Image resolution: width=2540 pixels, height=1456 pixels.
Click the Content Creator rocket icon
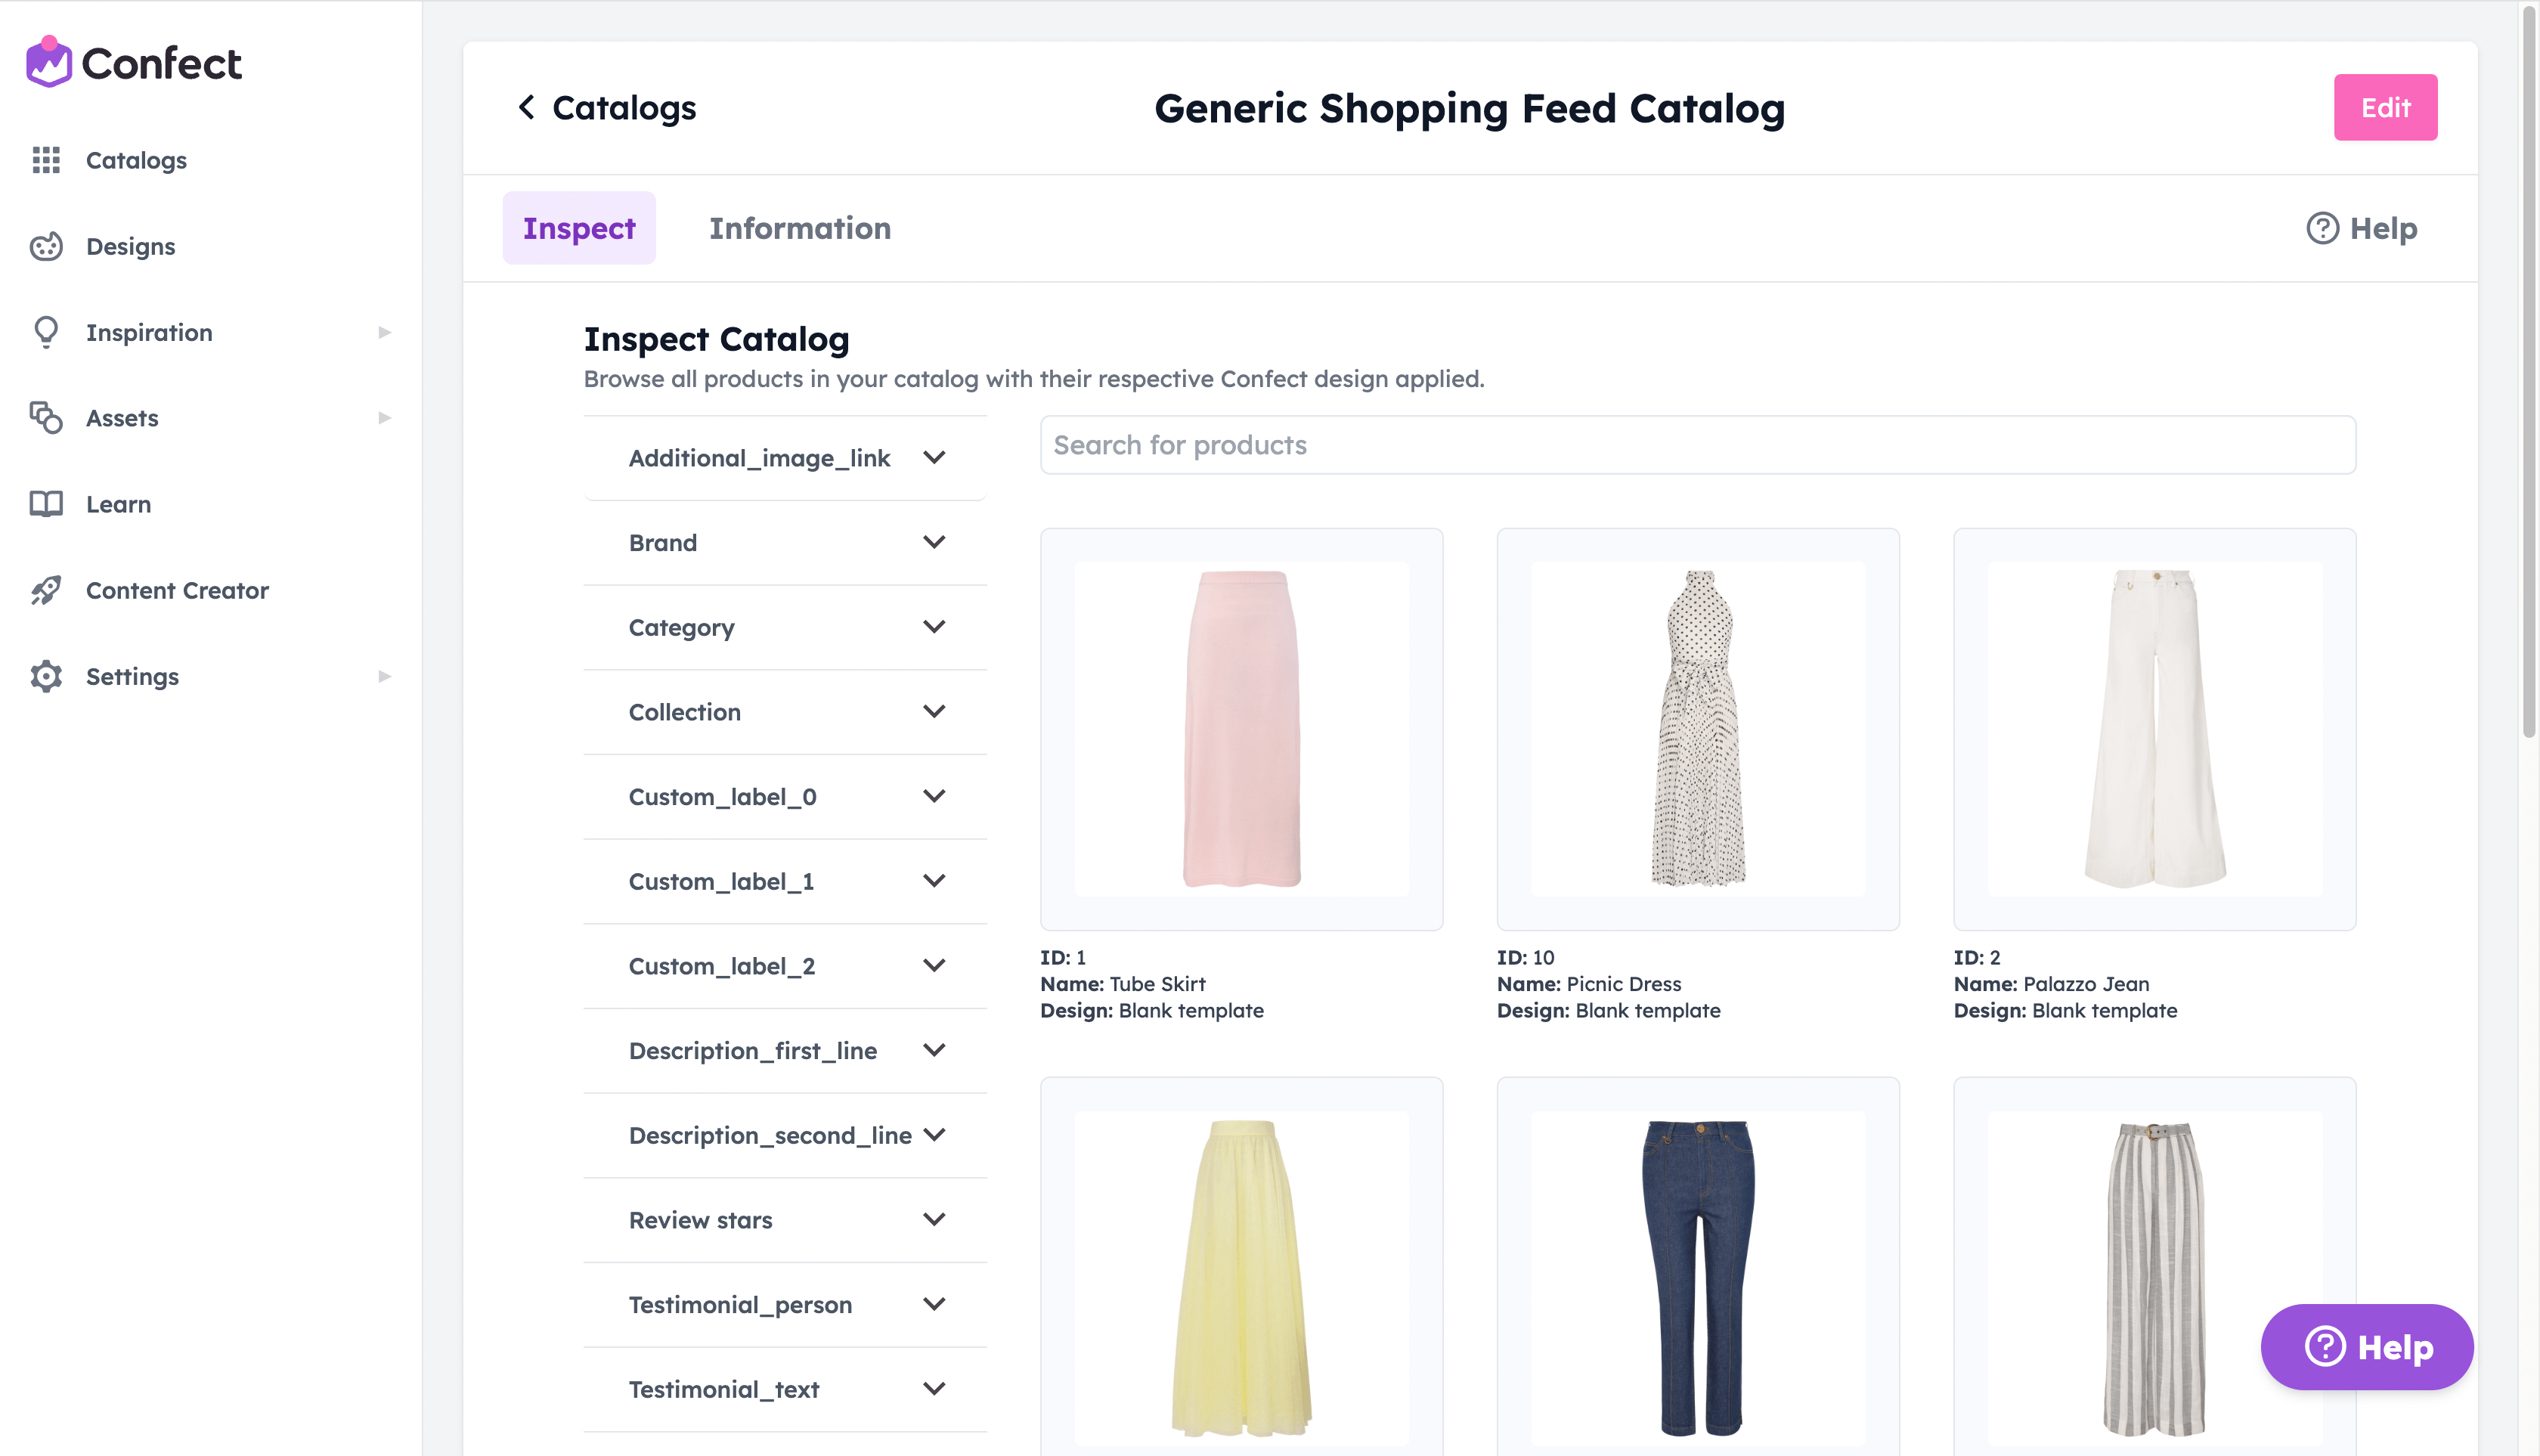46,590
